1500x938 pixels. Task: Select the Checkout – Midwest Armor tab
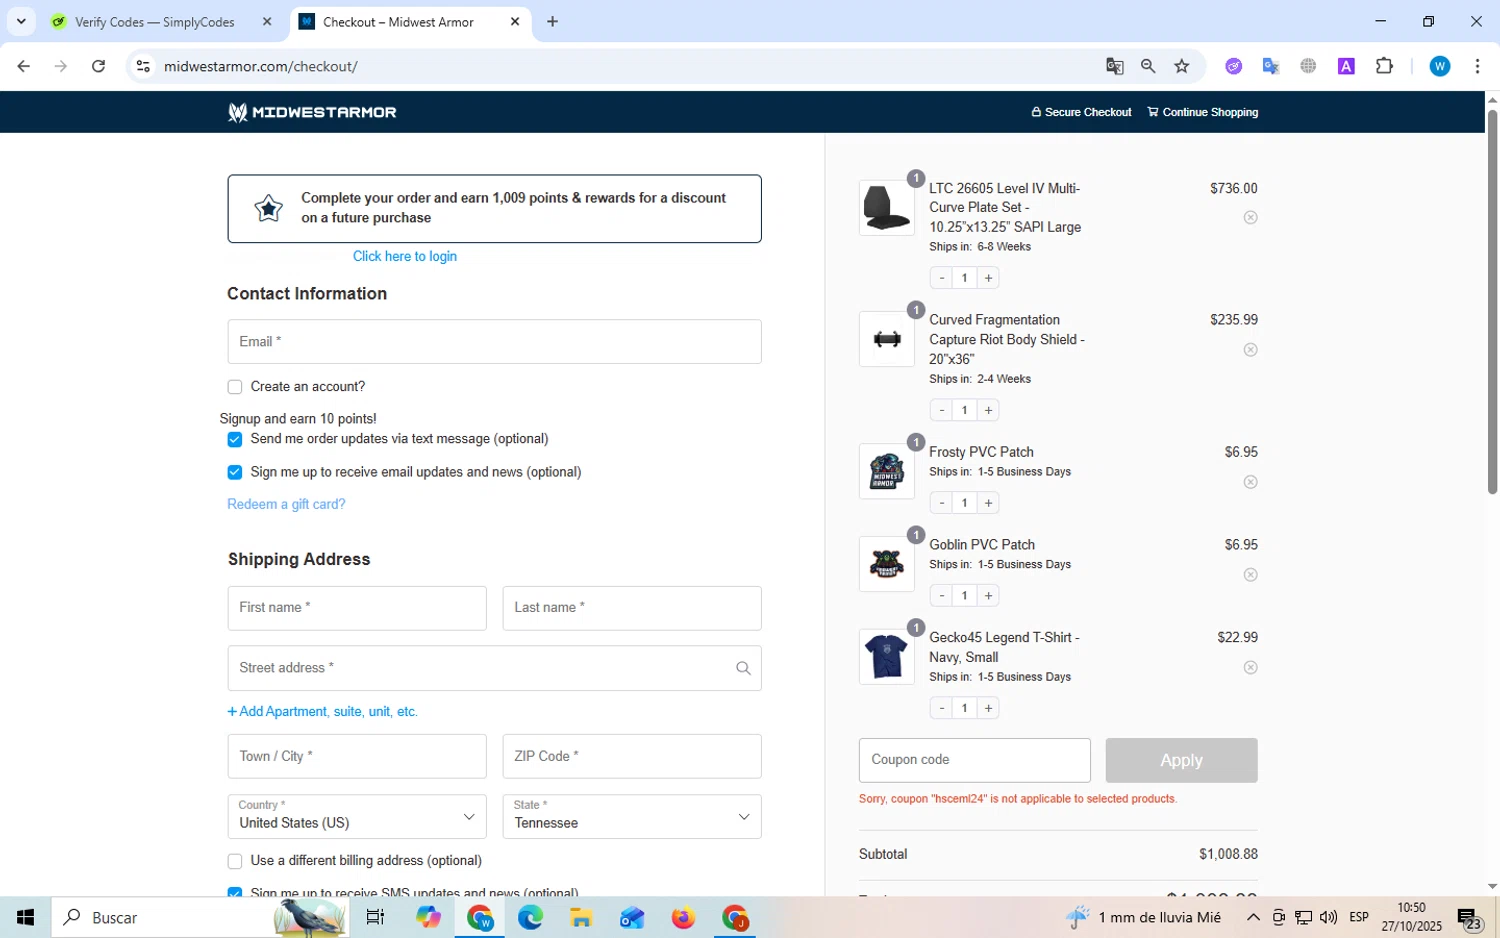[x=398, y=21]
